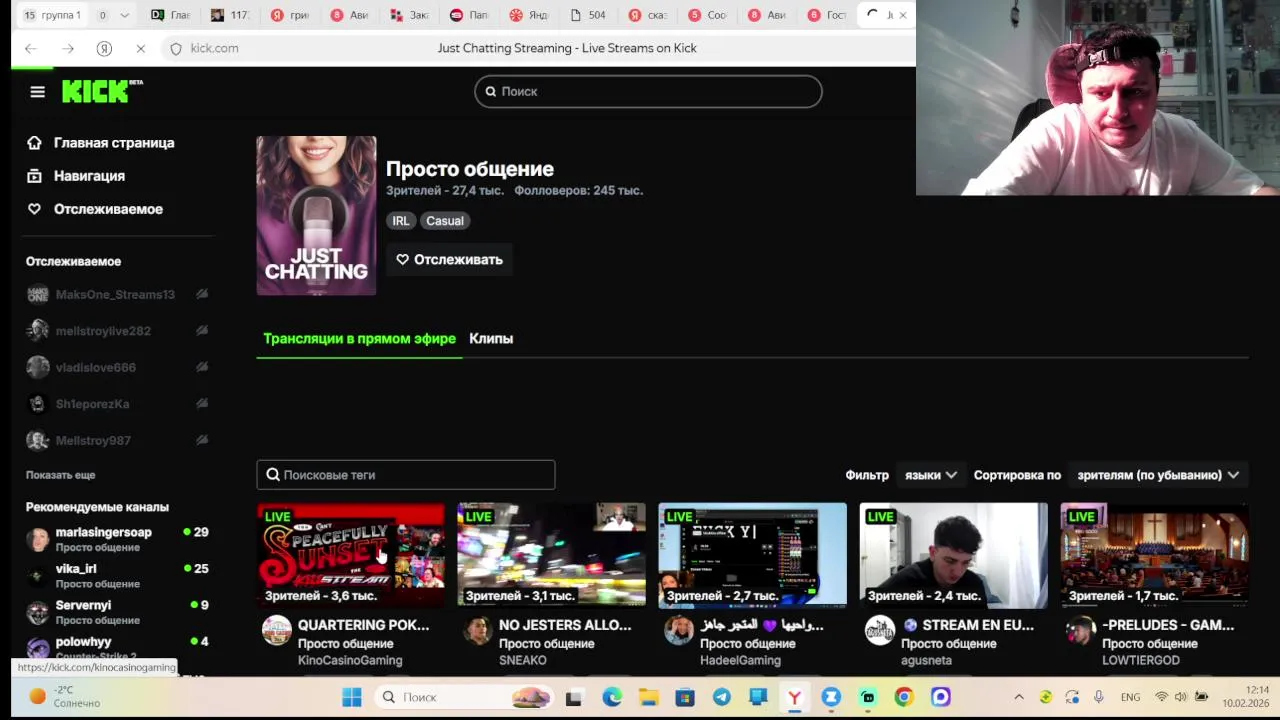This screenshot has width=1280, height=720.
Task: Stop page loading with X button
Action: (141, 48)
